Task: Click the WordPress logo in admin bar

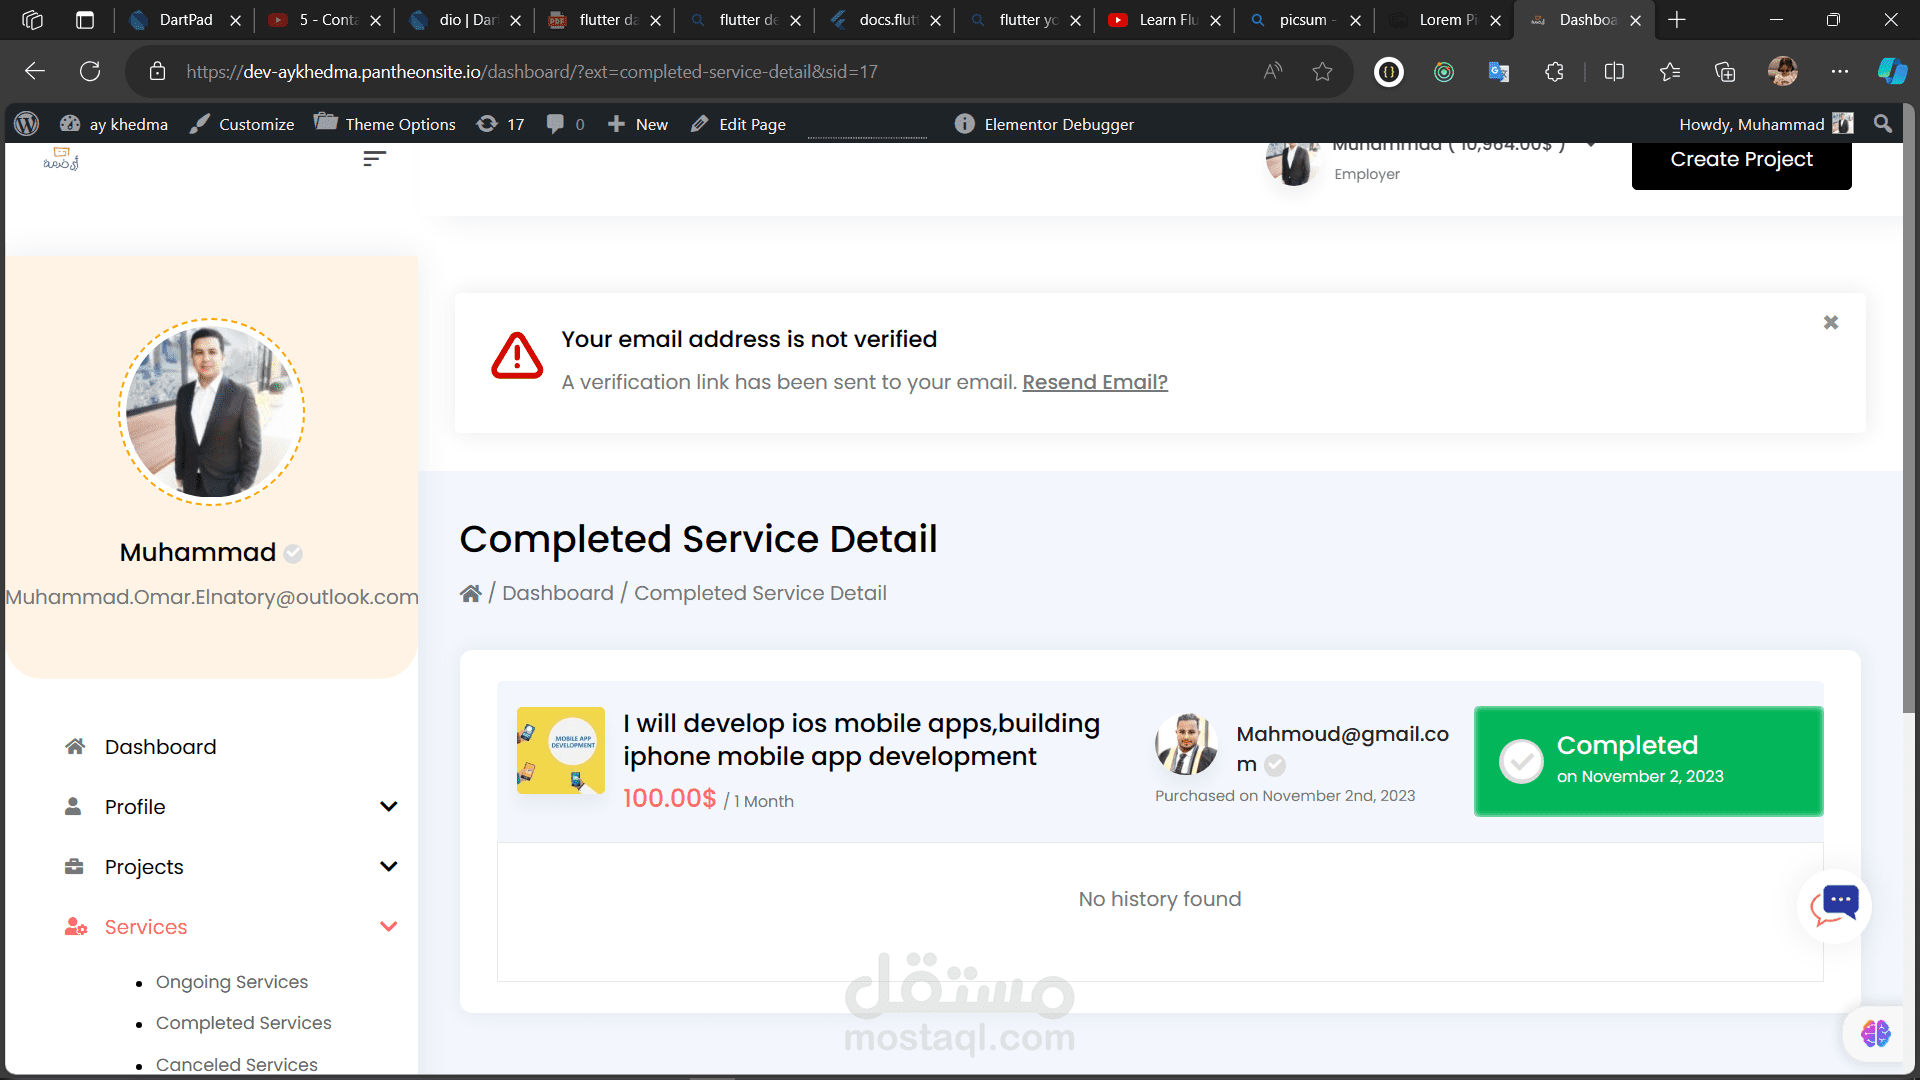Action: click(27, 124)
